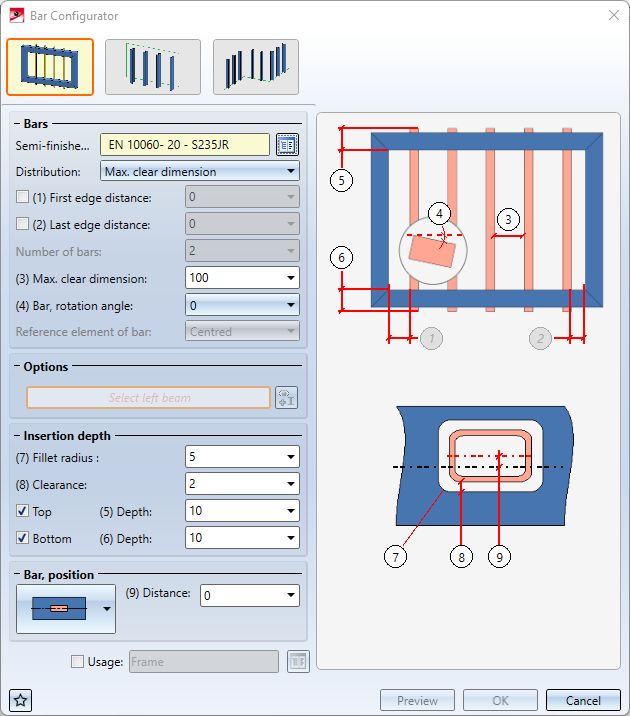Open Fillet radius dropdown
This screenshot has height=716, width=630.
[x=291, y=457]
